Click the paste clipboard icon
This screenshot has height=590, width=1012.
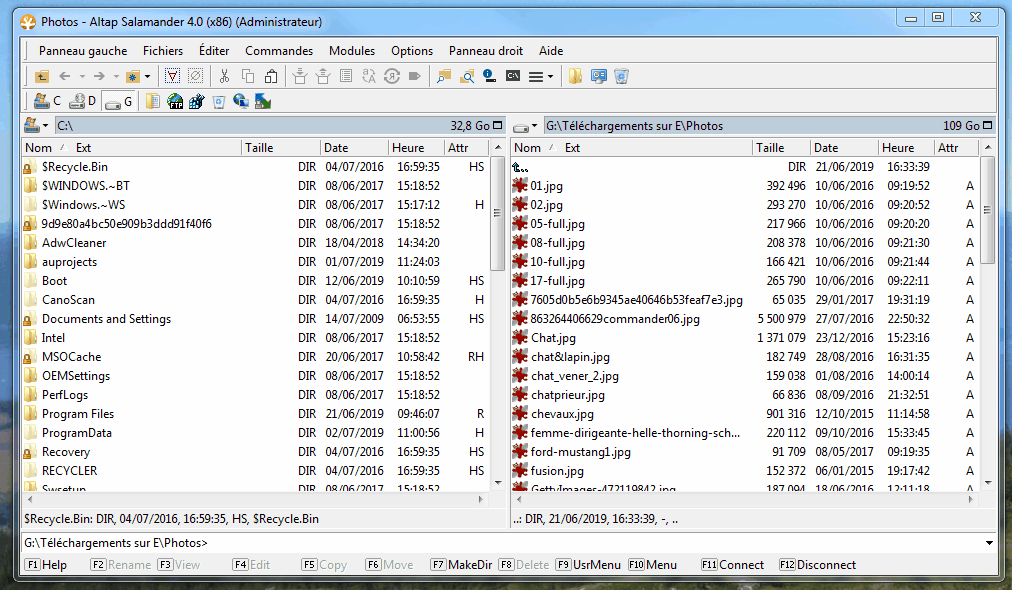(271, 76)
